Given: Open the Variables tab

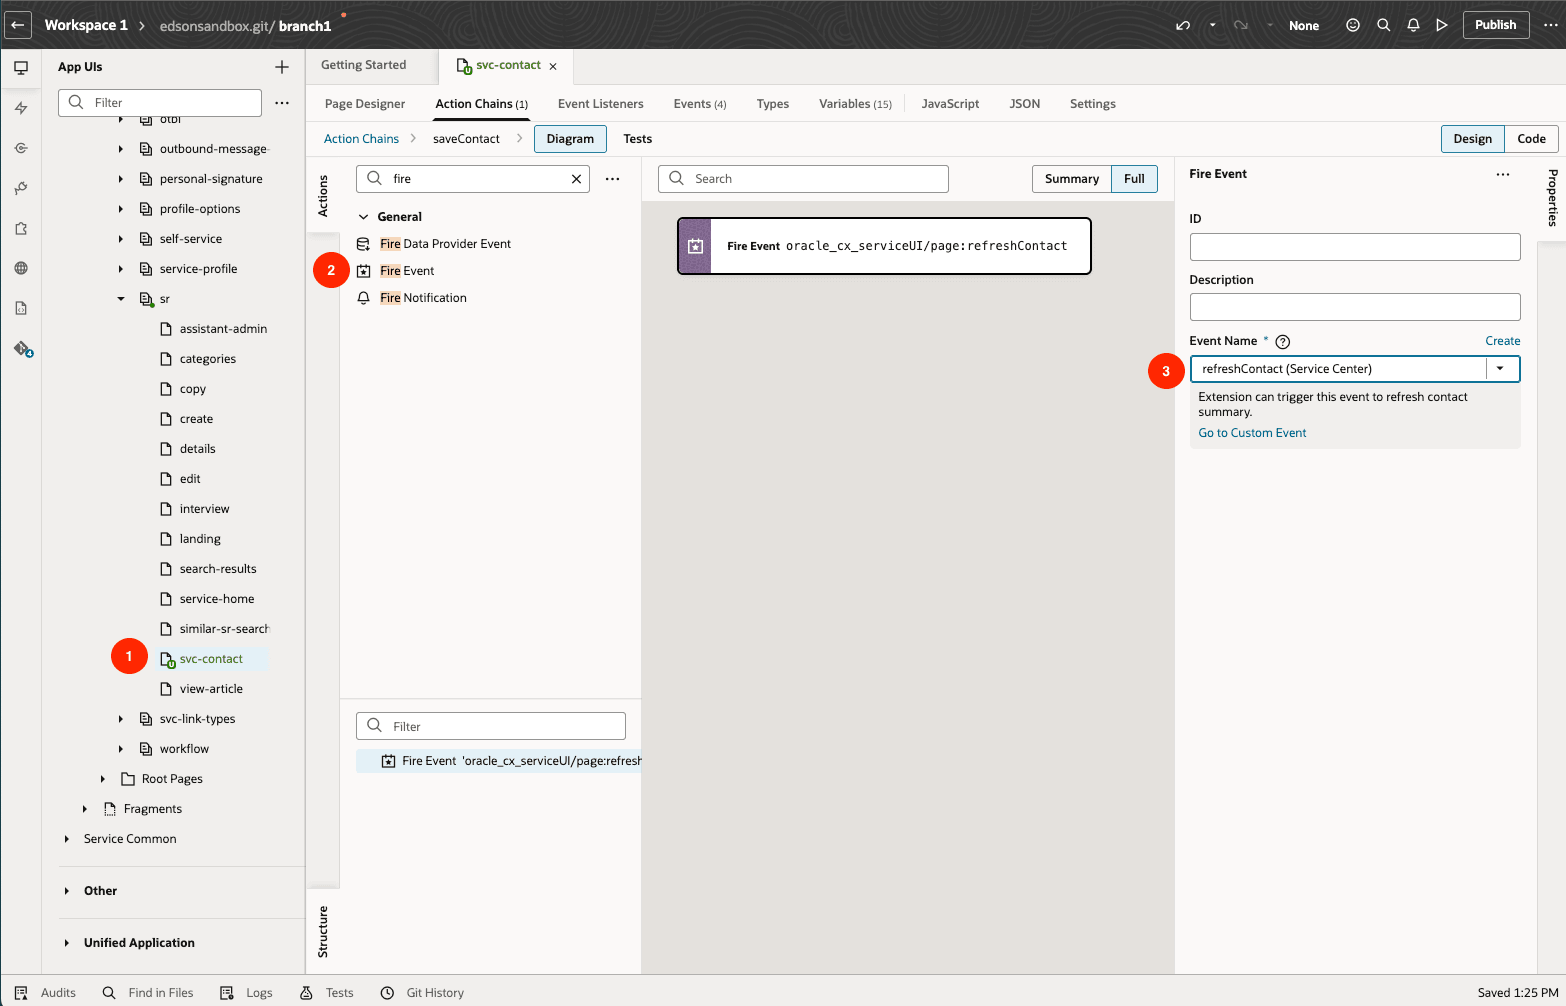Looking at the screenshot, I should click(854, 103).
